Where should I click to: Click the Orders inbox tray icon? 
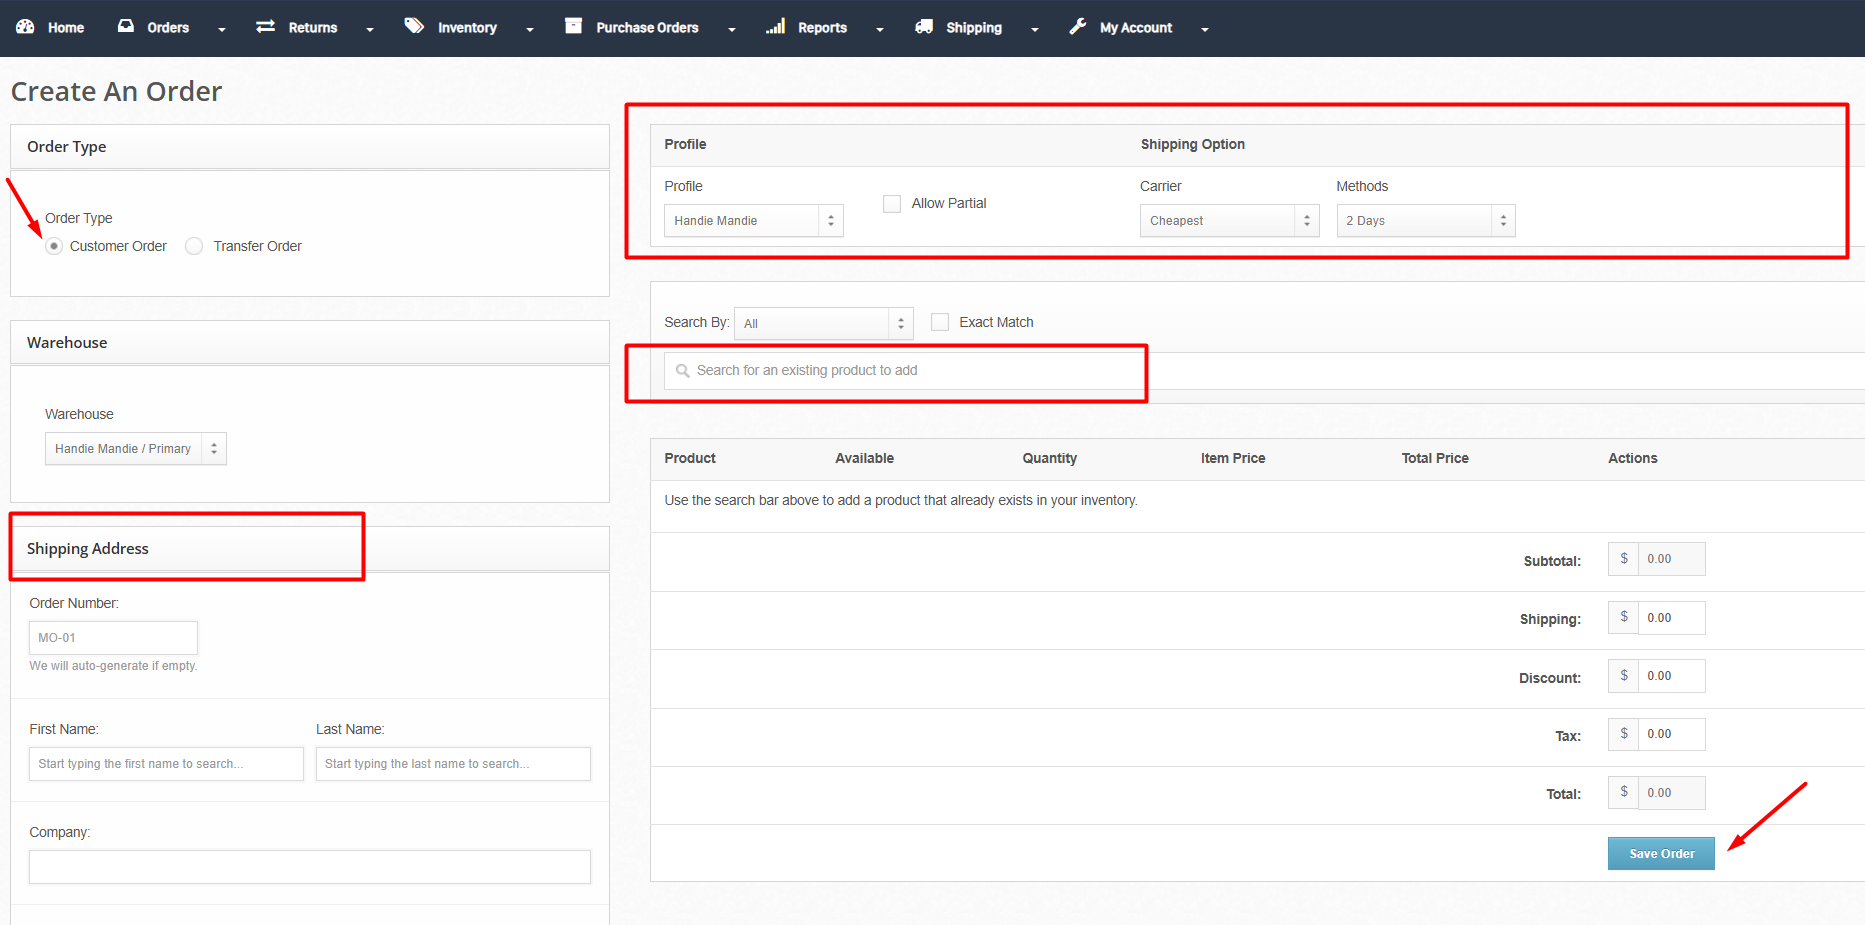[x=126, y=27]
